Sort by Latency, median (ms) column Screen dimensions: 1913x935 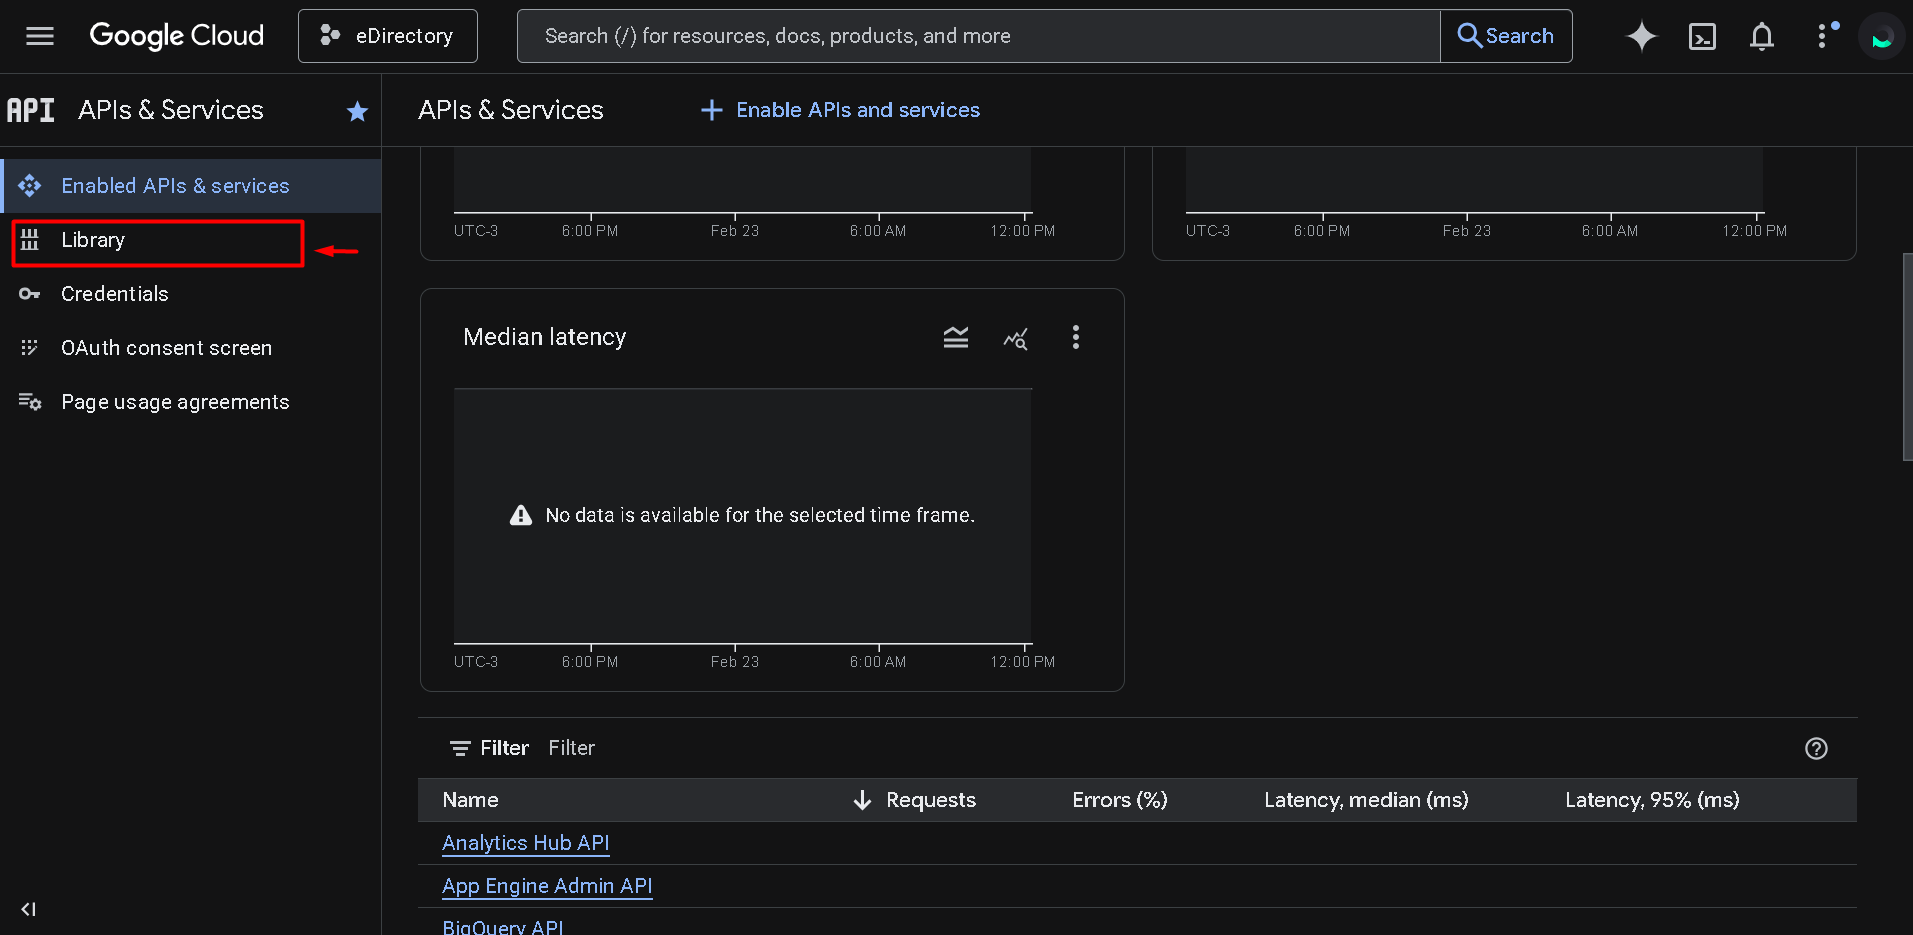[1366, 800]
